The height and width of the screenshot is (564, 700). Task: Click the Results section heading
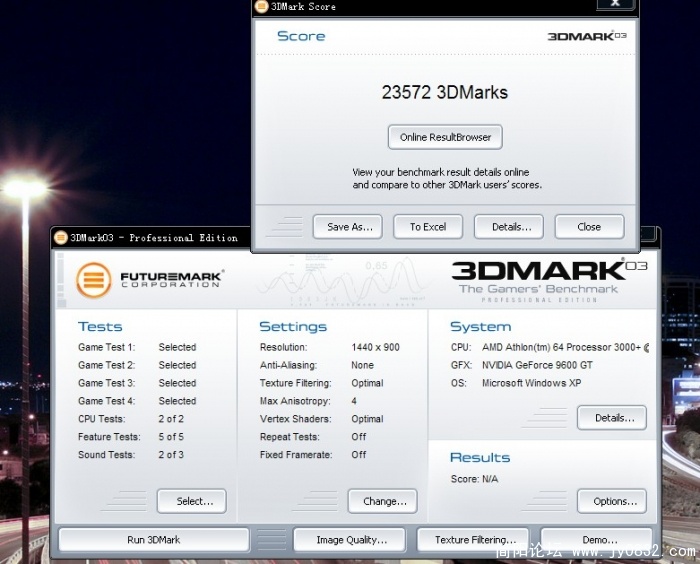point(480,457)
